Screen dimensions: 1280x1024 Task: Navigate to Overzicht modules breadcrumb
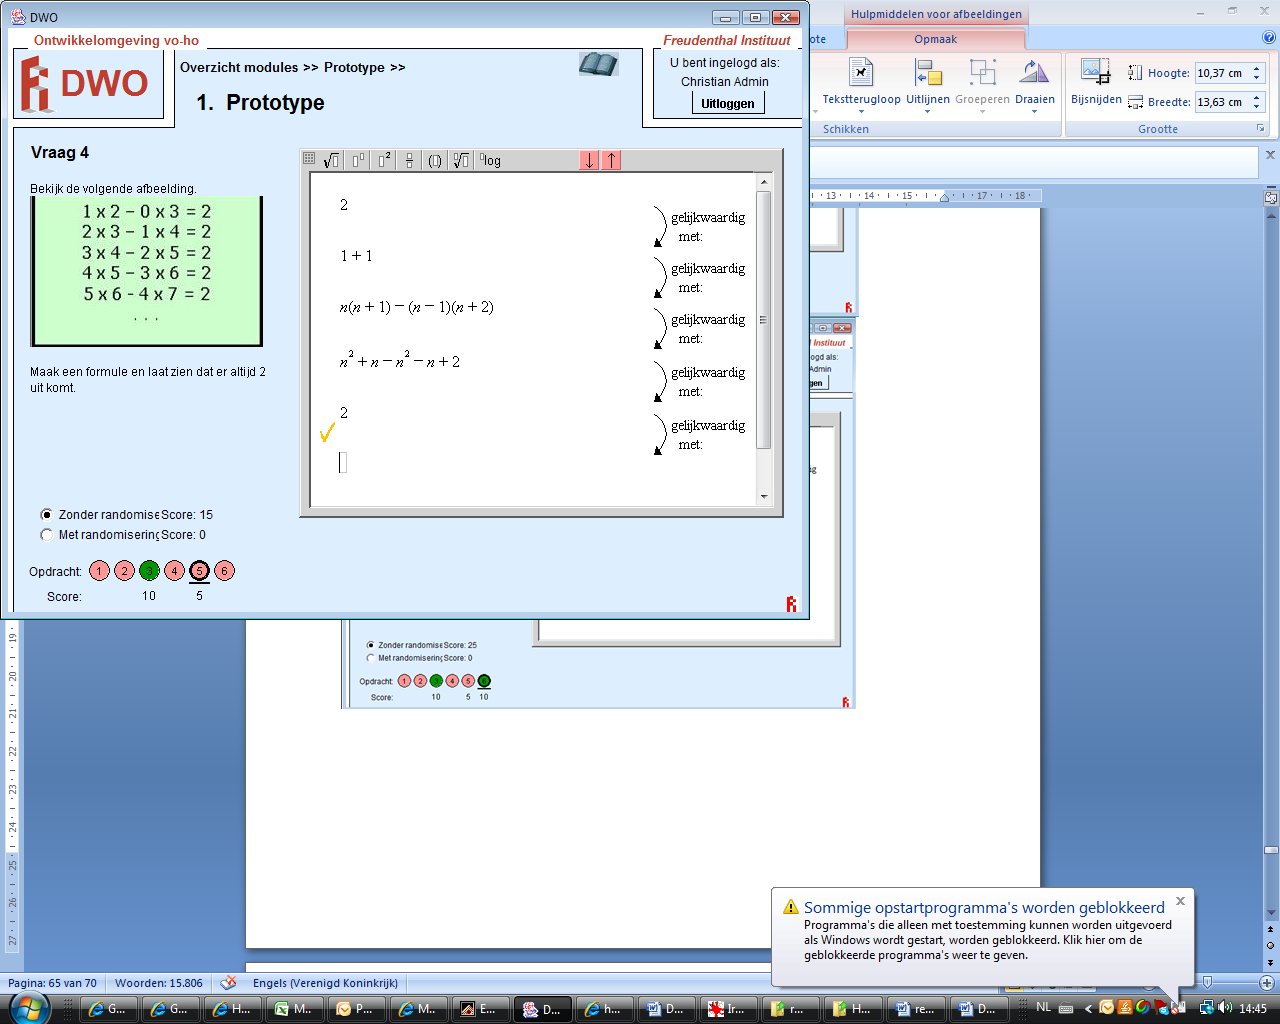pyautogui.click(x=239, y=68)
